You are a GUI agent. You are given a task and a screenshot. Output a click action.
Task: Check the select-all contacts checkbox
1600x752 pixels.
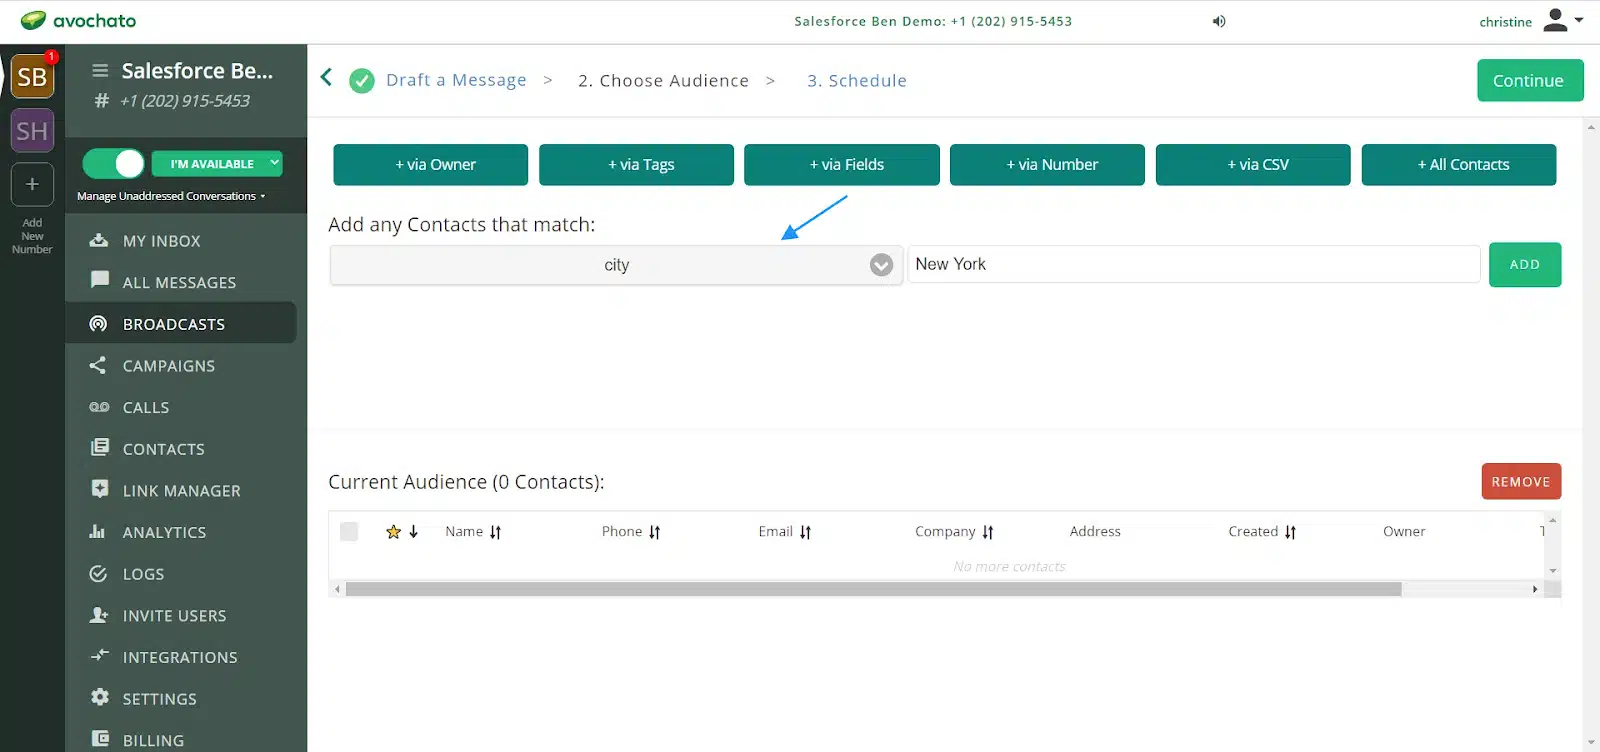click(349, 532)
